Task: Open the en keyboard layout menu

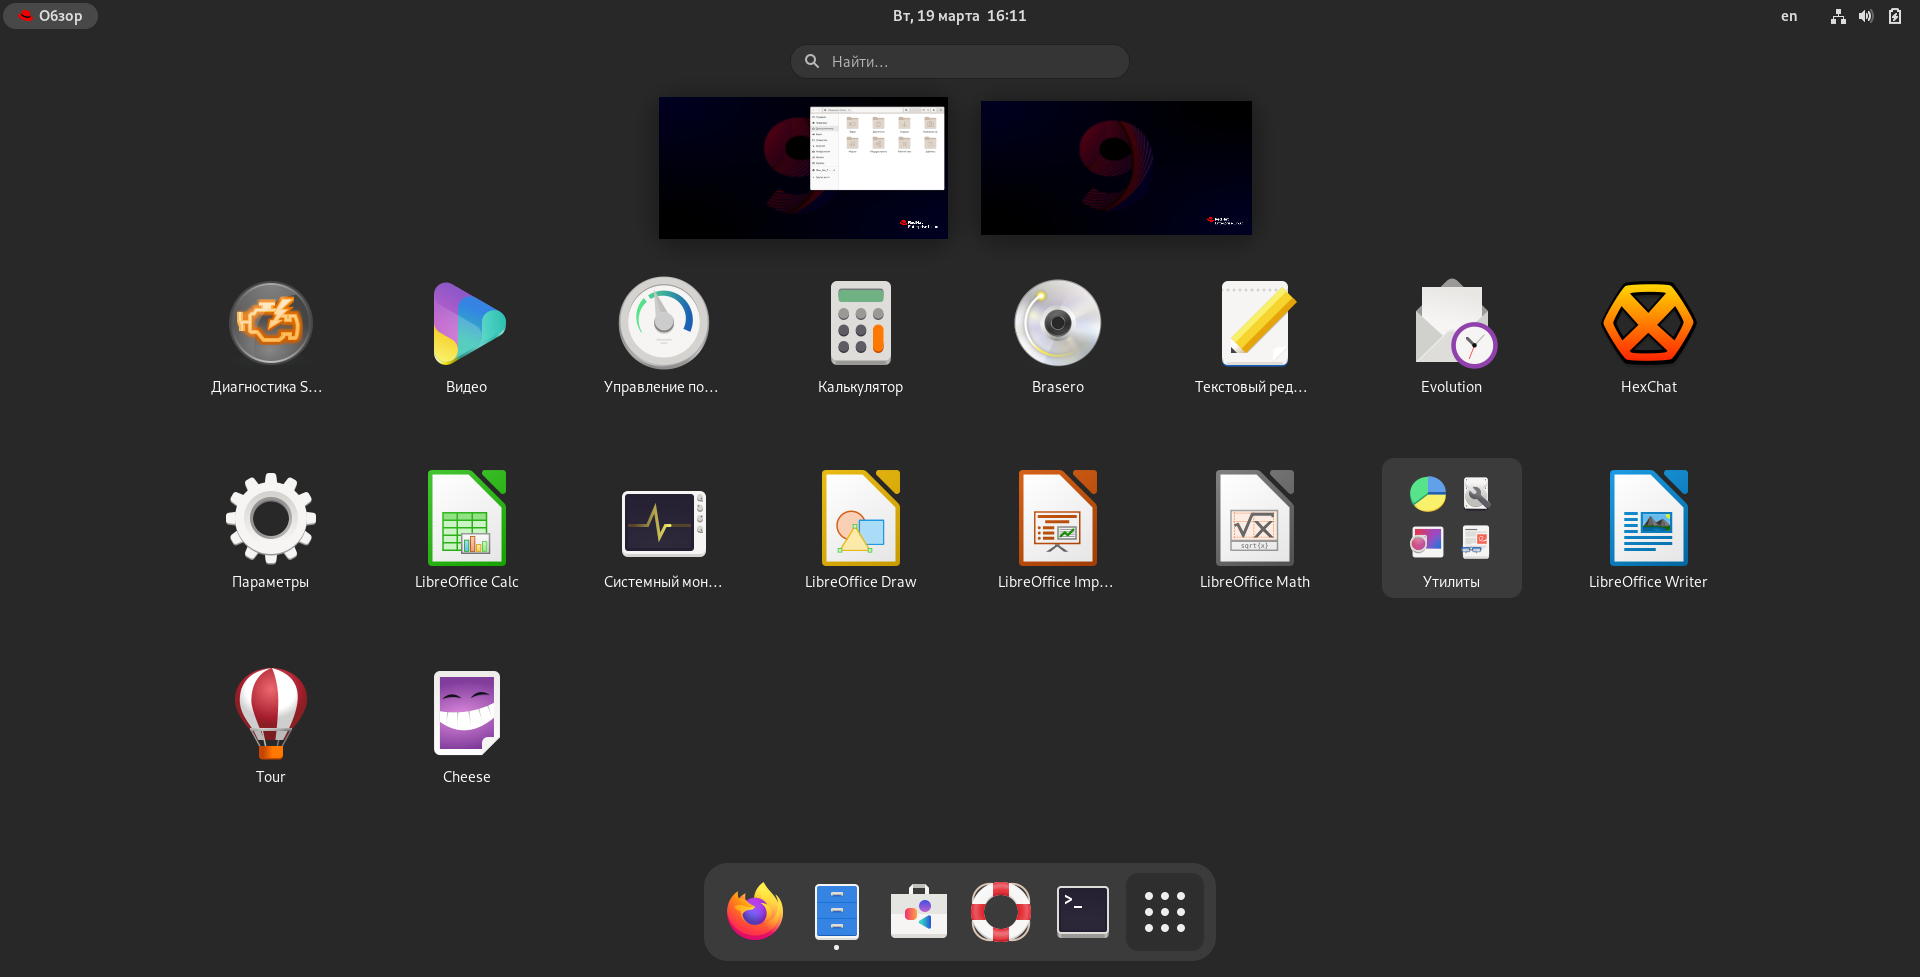Action: point(1788,16)
